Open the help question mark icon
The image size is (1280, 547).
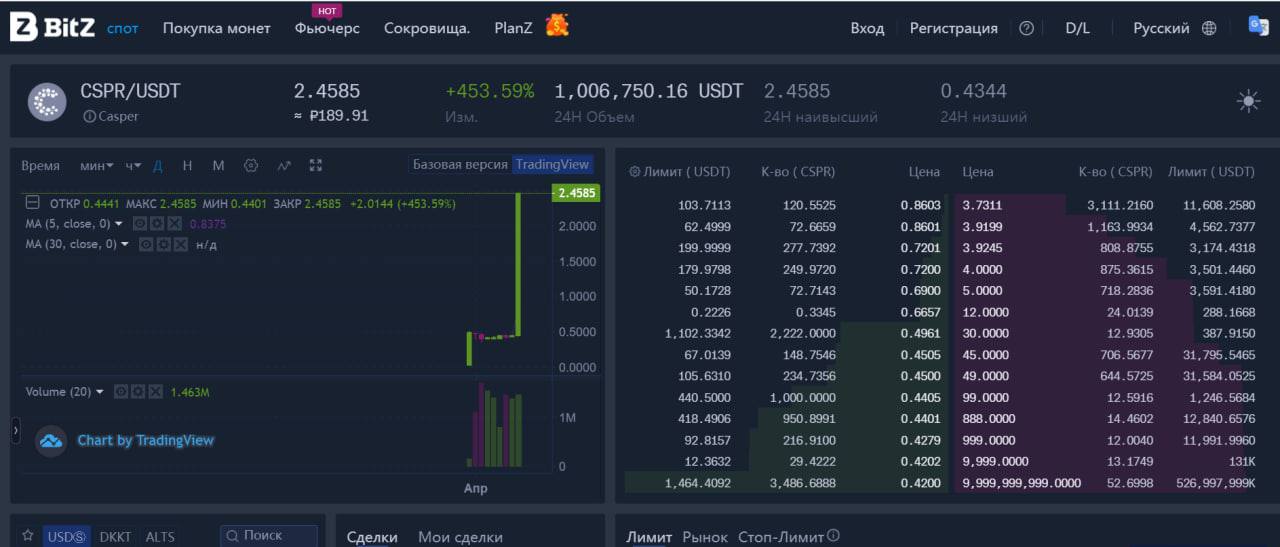coord(1026,28)
